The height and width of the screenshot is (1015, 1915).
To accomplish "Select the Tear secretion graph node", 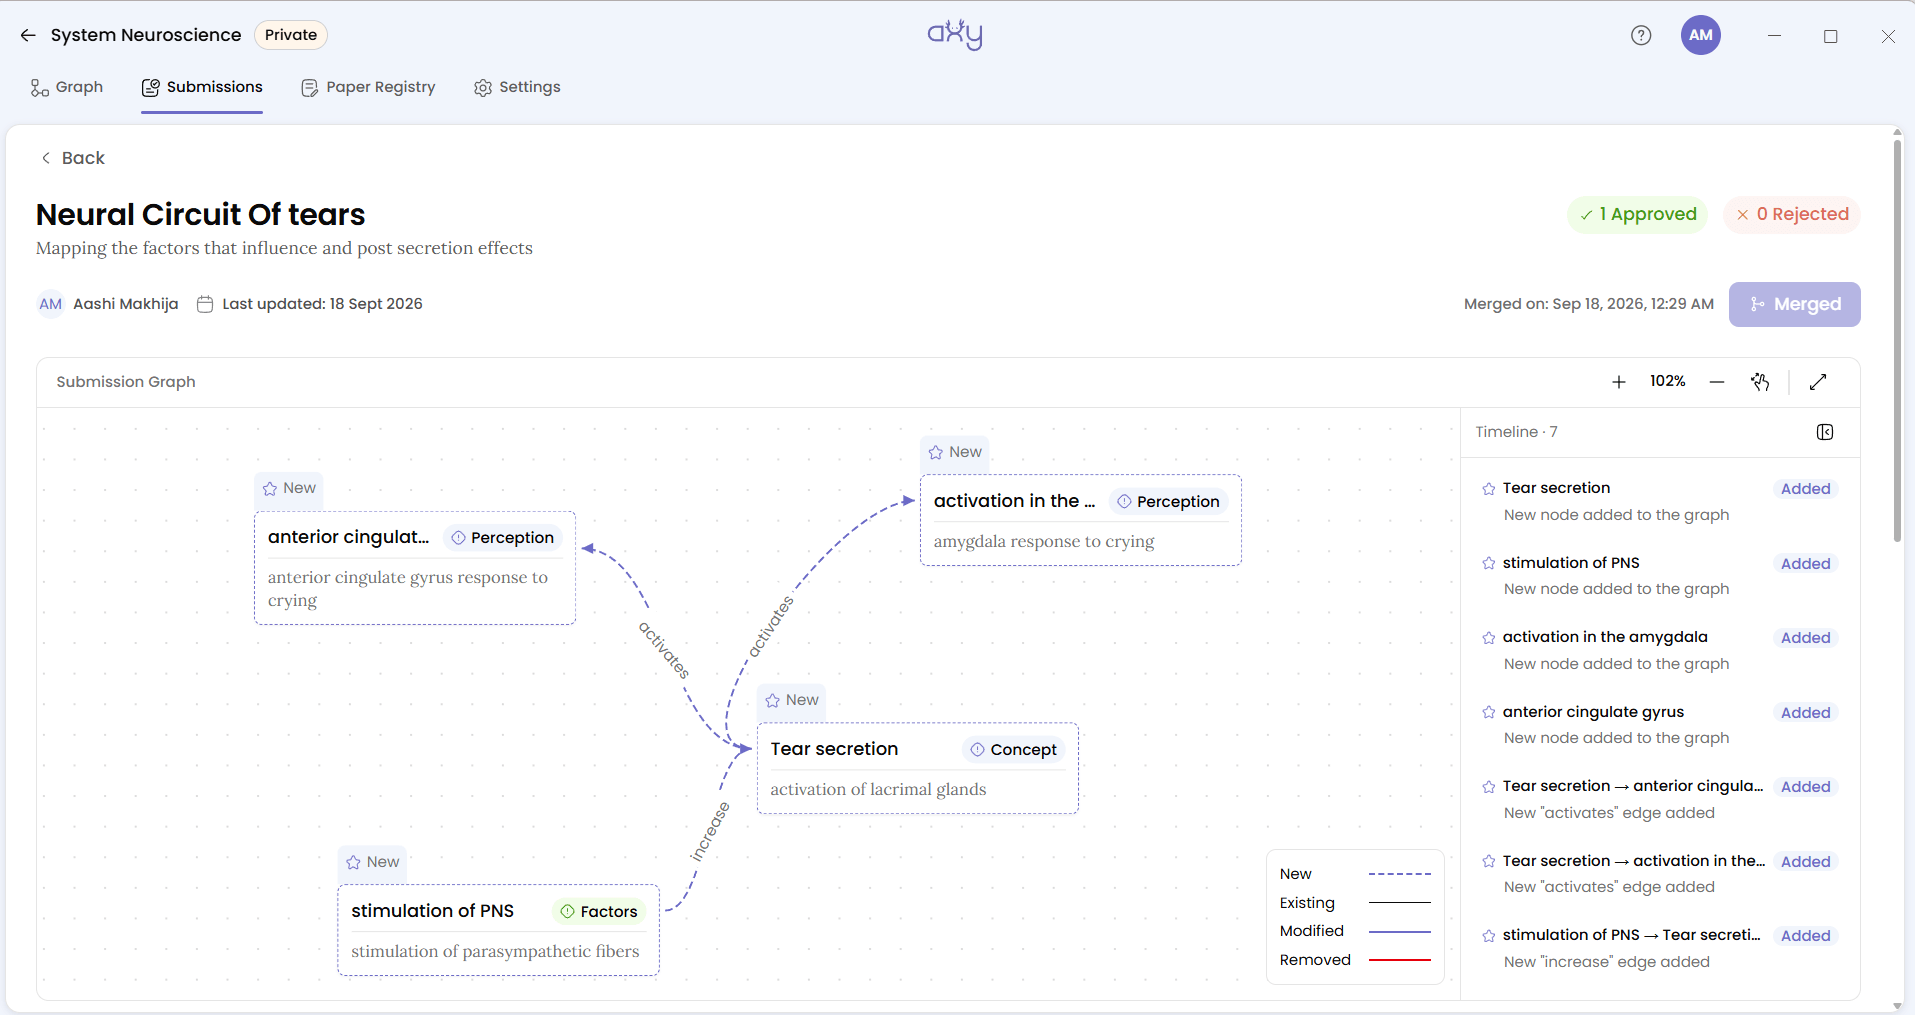I will click(x=918, y=768).
